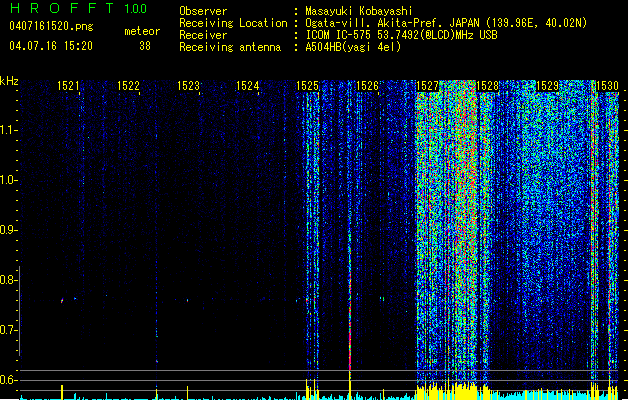
Task: Click the Ogata-vill. Akita-Pref. JAPAN location text
Action: click(x=392, y=23)
